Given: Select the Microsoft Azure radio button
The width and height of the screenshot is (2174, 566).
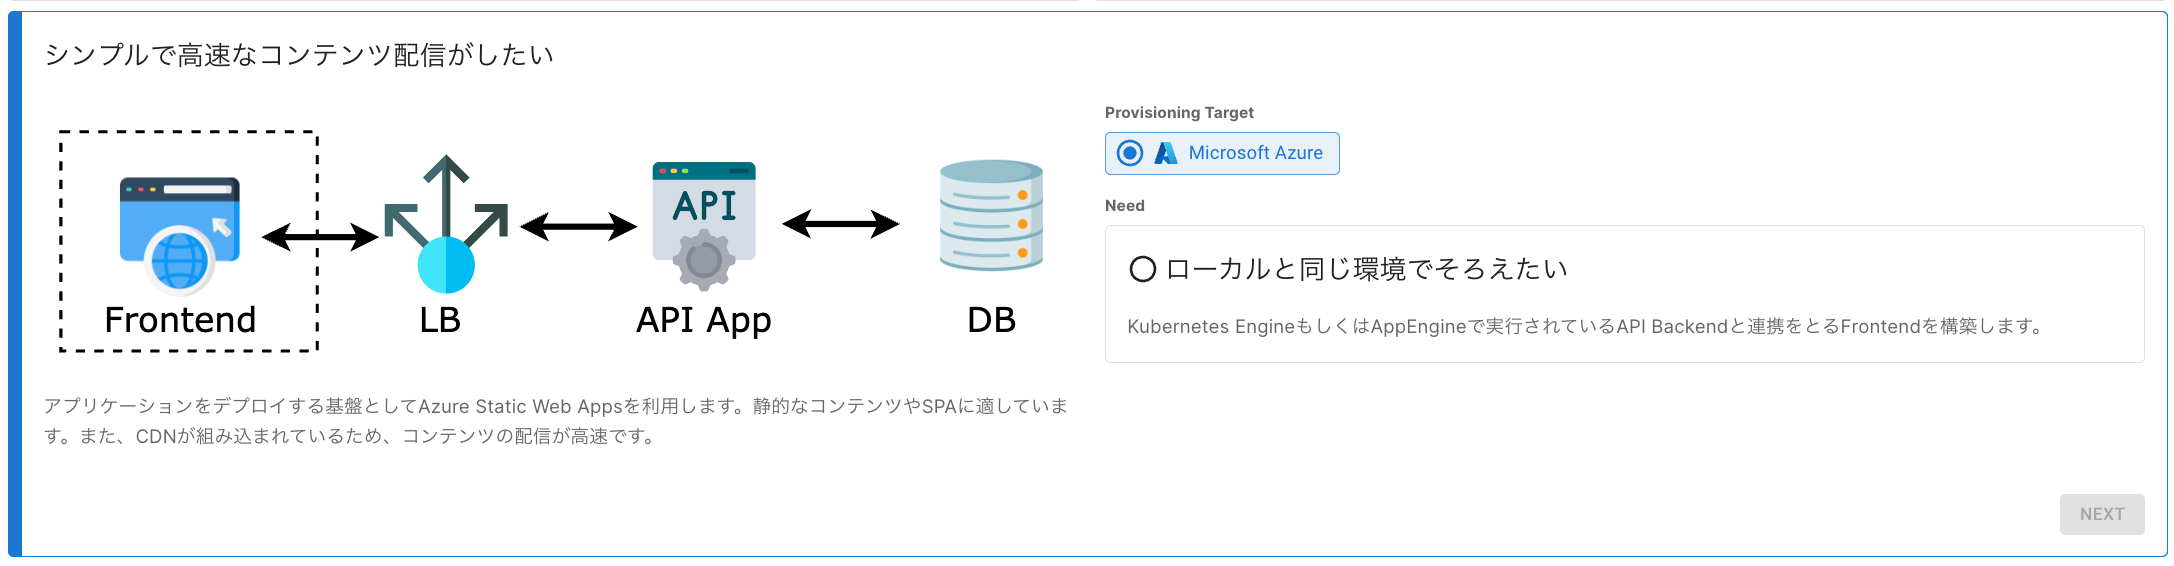Looking at the screenshot, I should tap(1130, 153).
